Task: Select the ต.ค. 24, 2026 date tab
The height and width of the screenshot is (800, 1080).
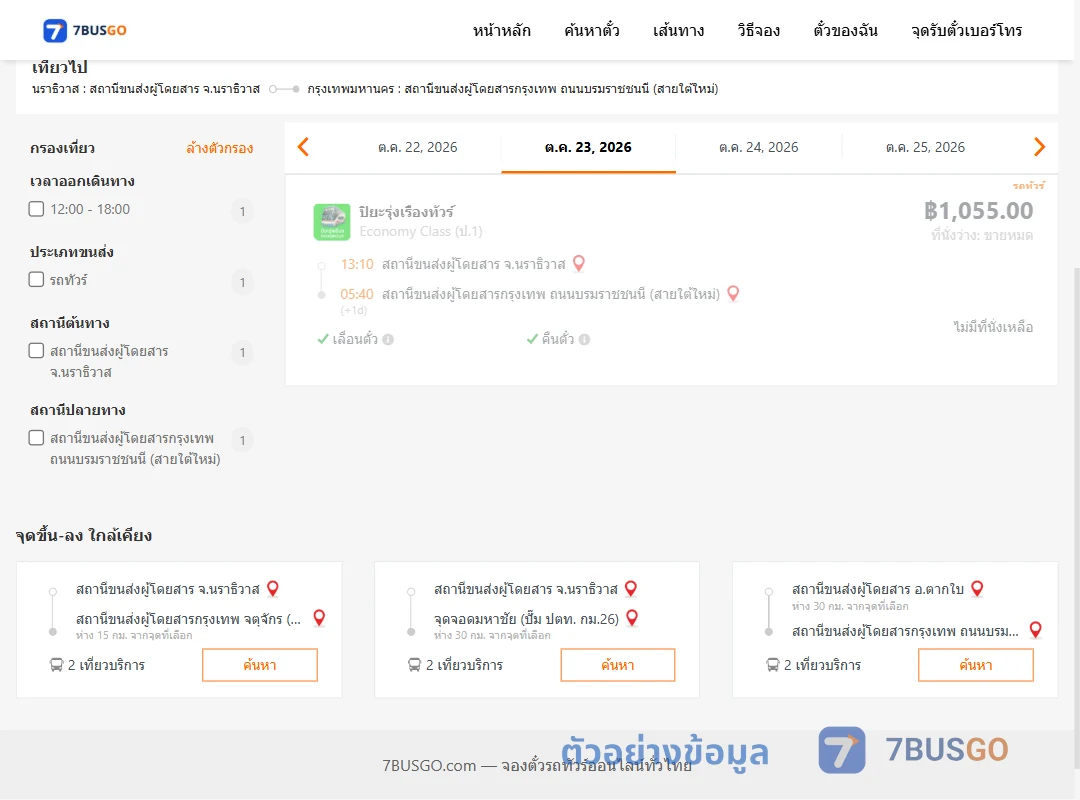Action: pyautogui.click(x=758, y=147)
